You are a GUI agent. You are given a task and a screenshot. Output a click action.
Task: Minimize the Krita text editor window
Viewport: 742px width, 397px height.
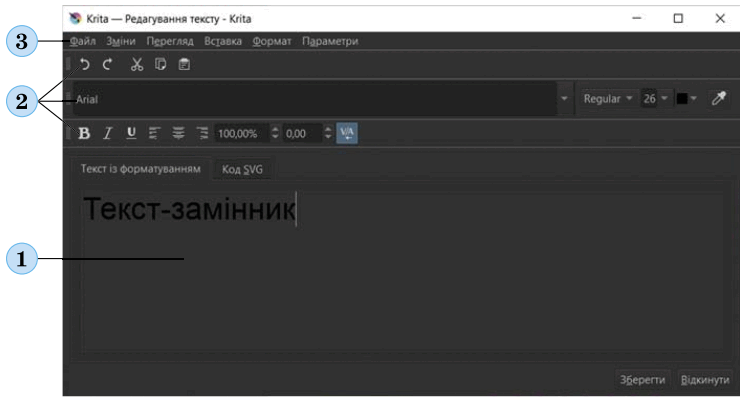pos(637,18)
